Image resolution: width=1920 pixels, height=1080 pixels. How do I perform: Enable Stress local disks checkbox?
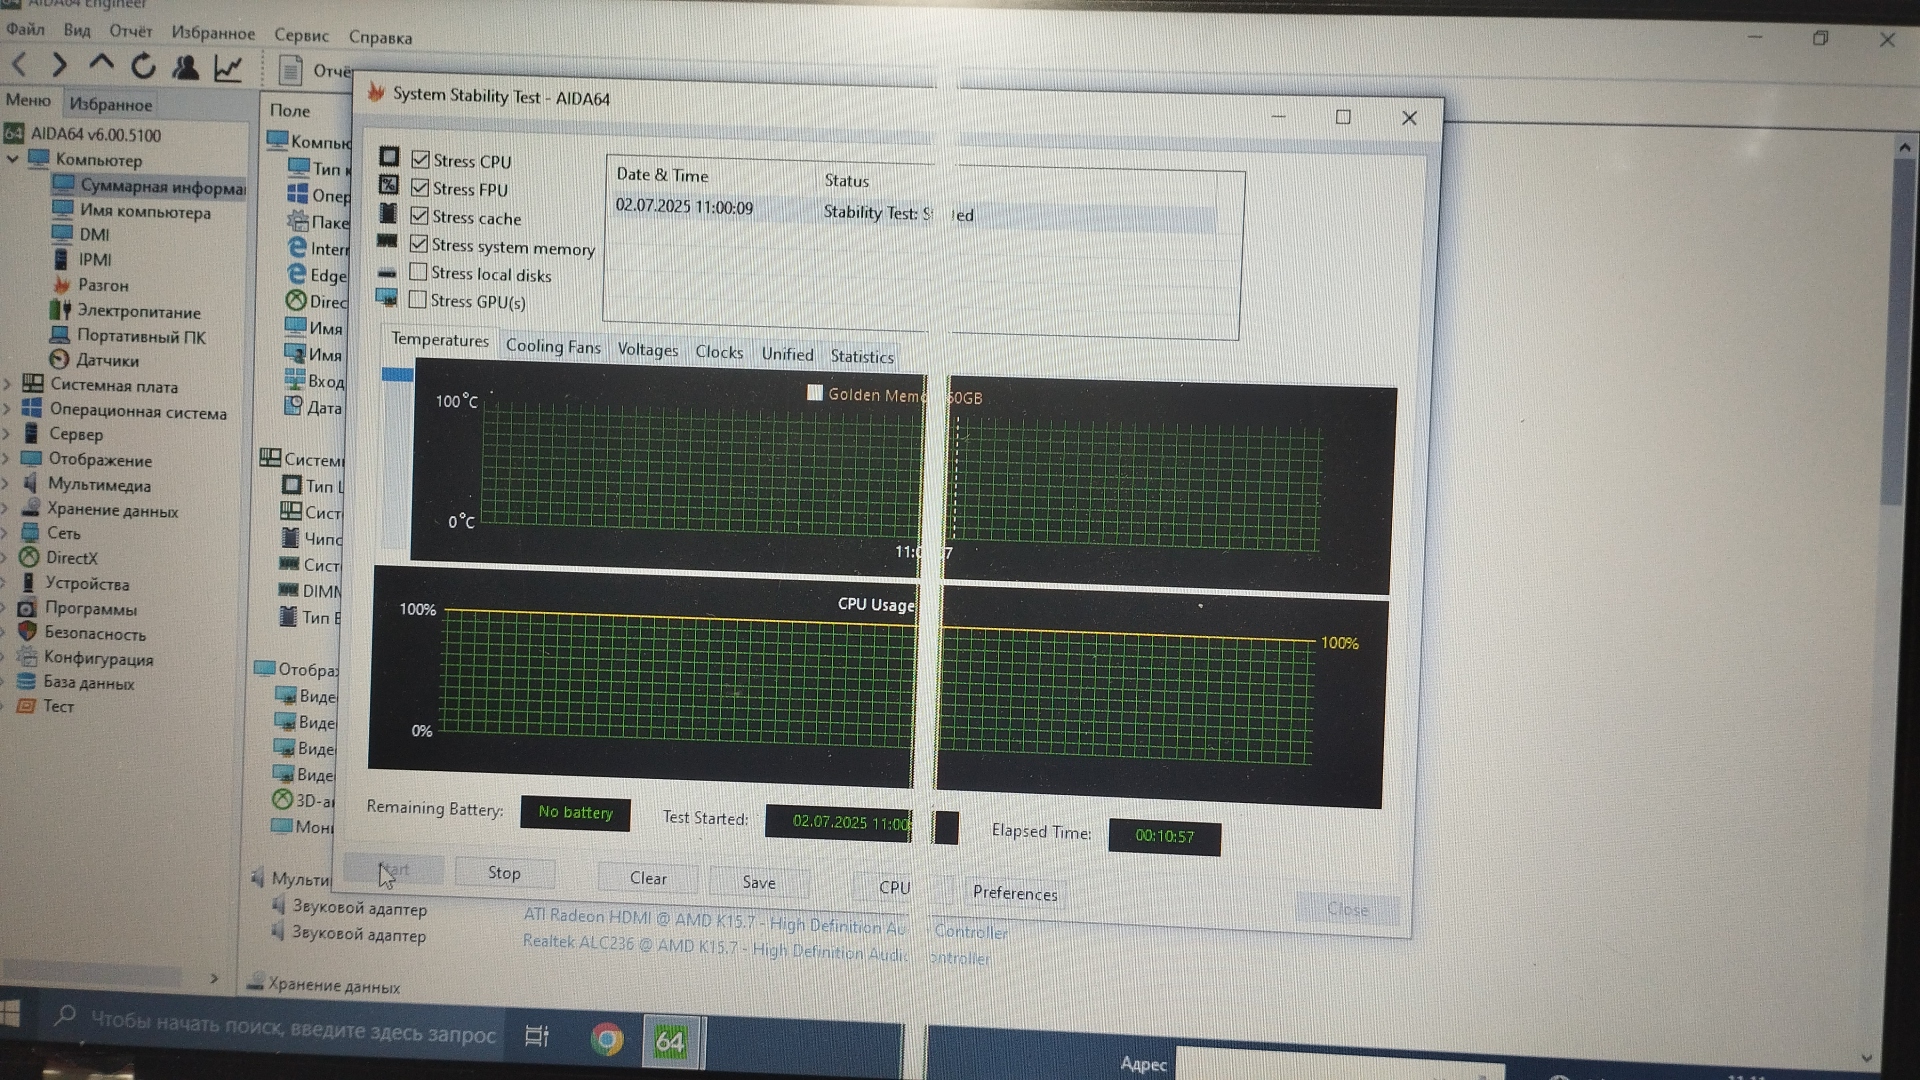418,272
